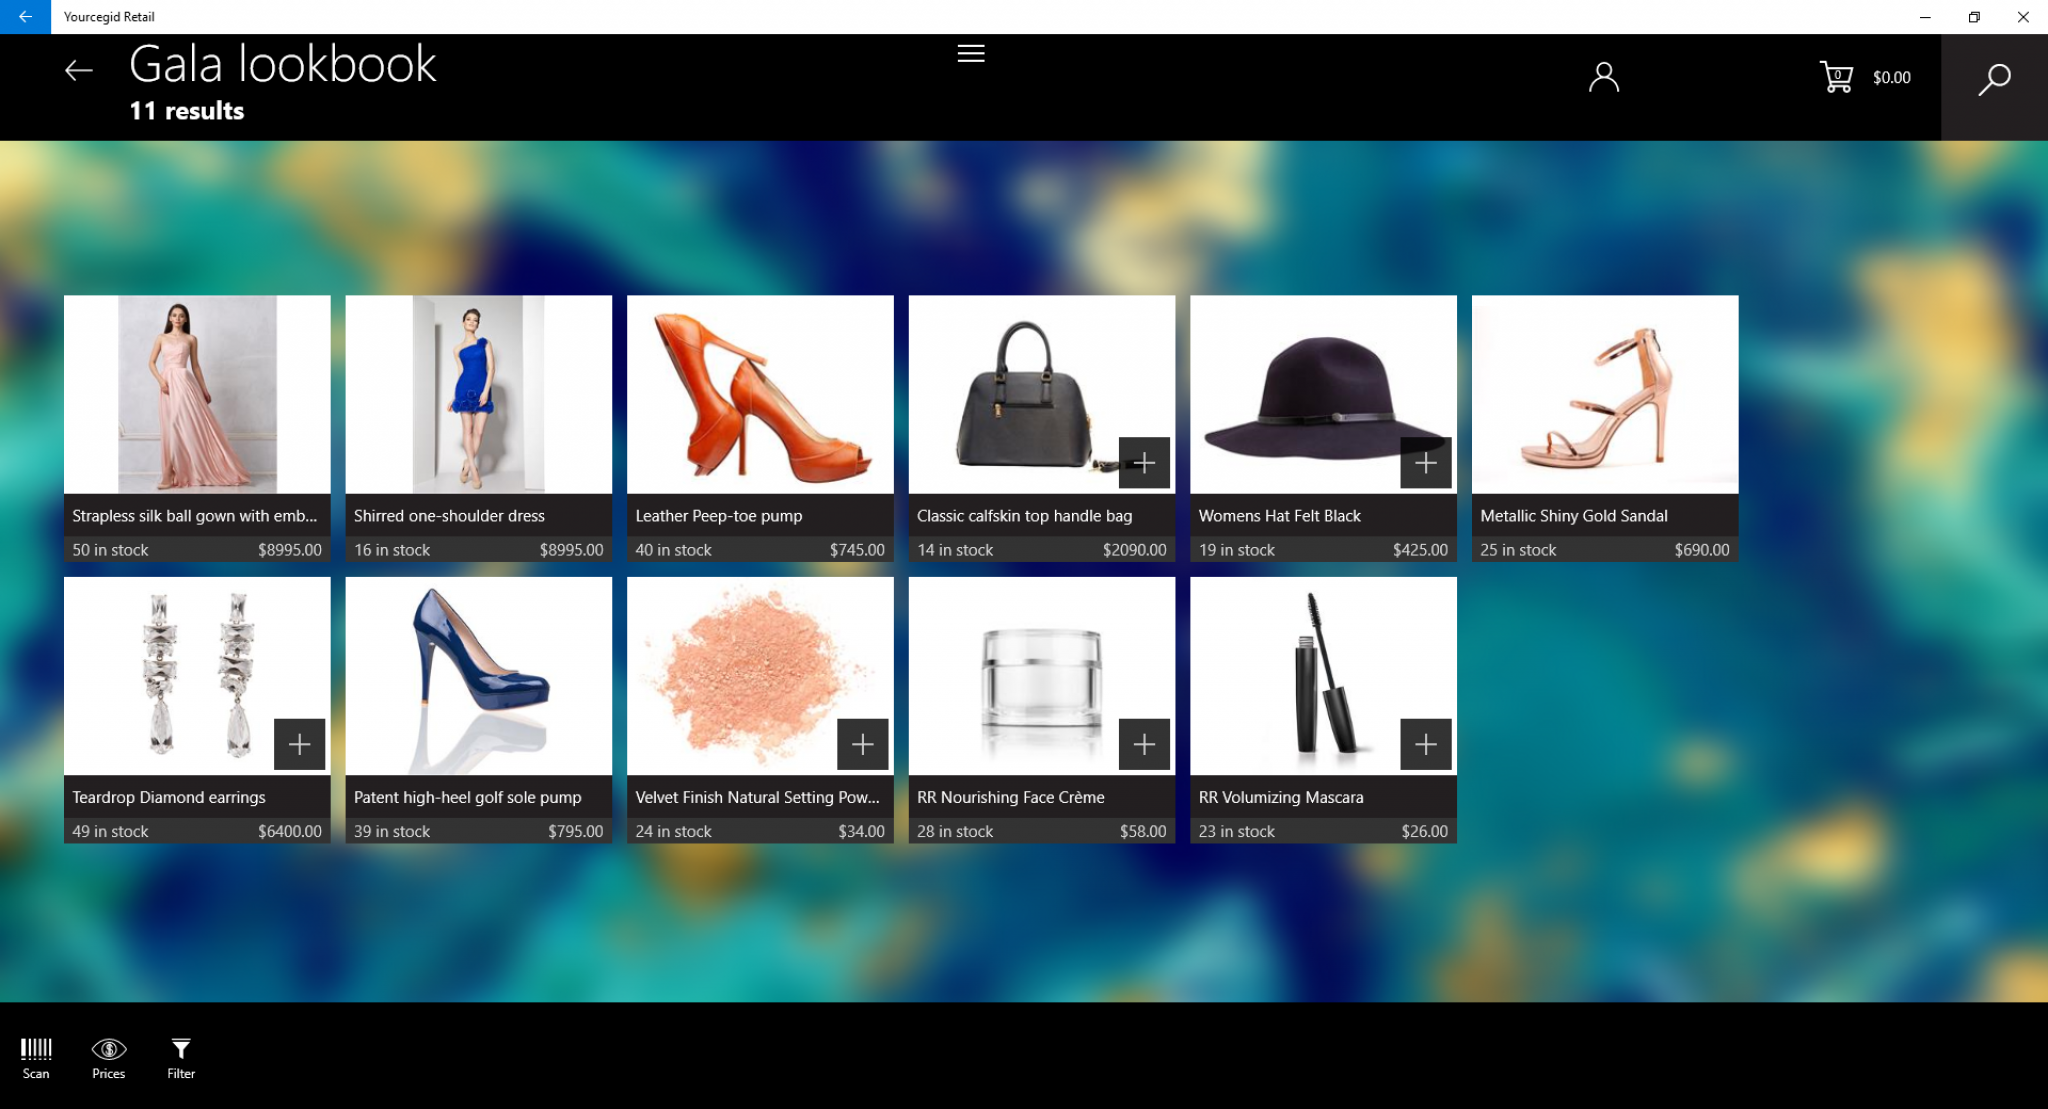The height and width of the screenshot is (1109, 2048).
Task: Open the Shirred one-shoulder dress product
Action: click(x=478, y=395)
